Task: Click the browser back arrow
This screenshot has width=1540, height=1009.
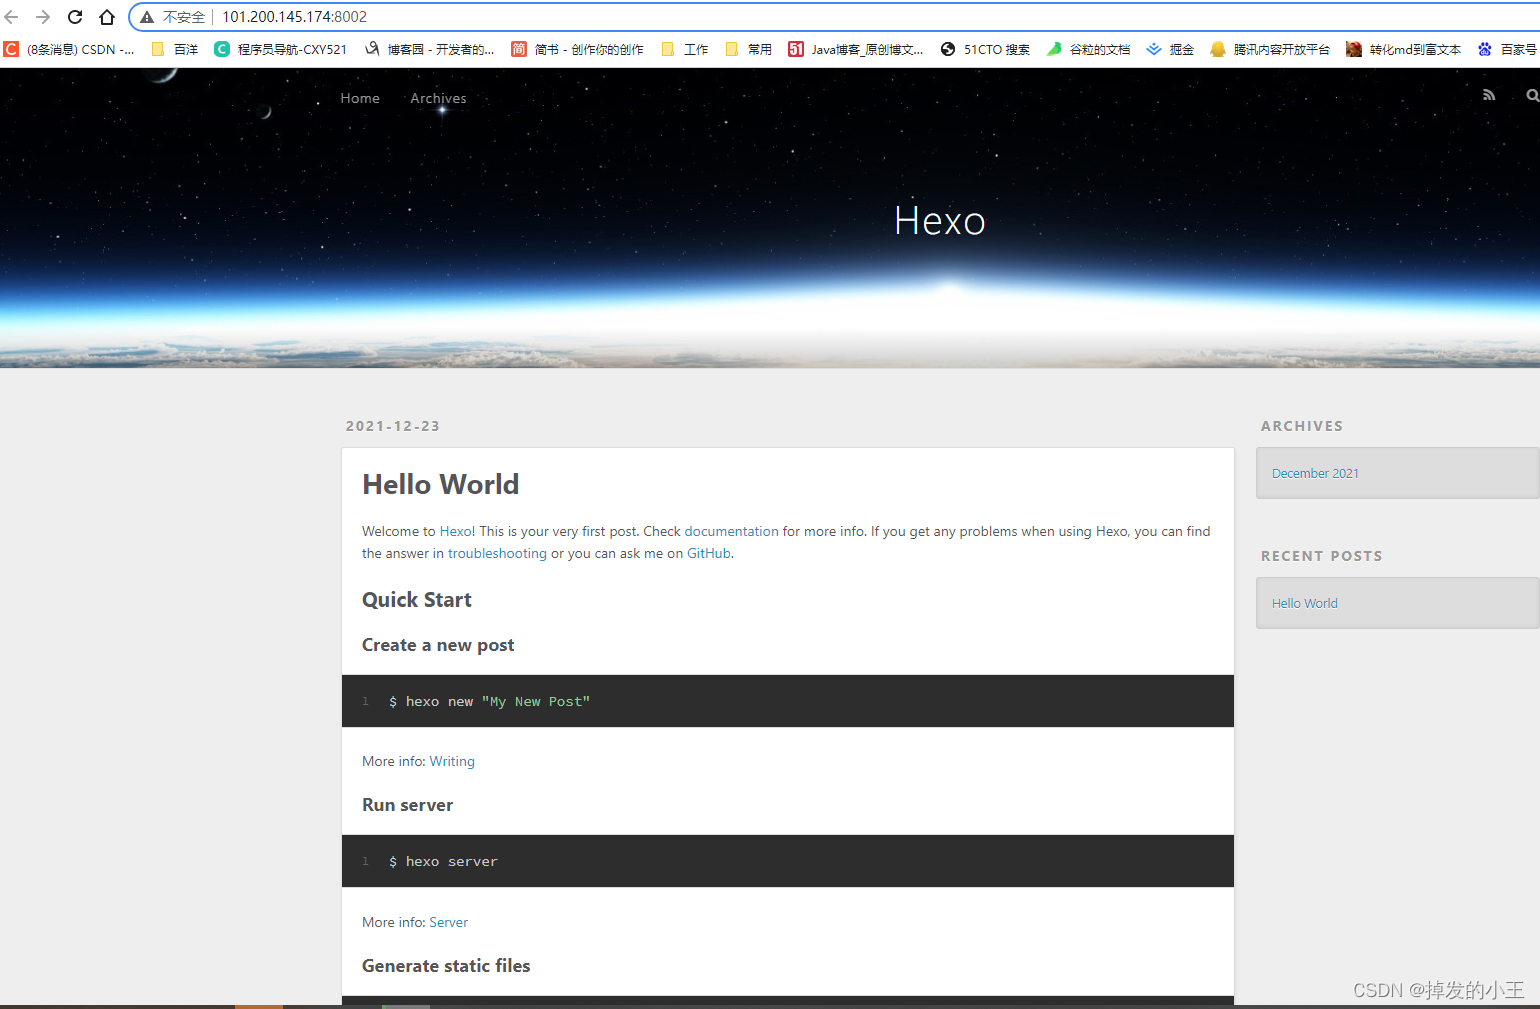Action: click(x=12, y=17)
